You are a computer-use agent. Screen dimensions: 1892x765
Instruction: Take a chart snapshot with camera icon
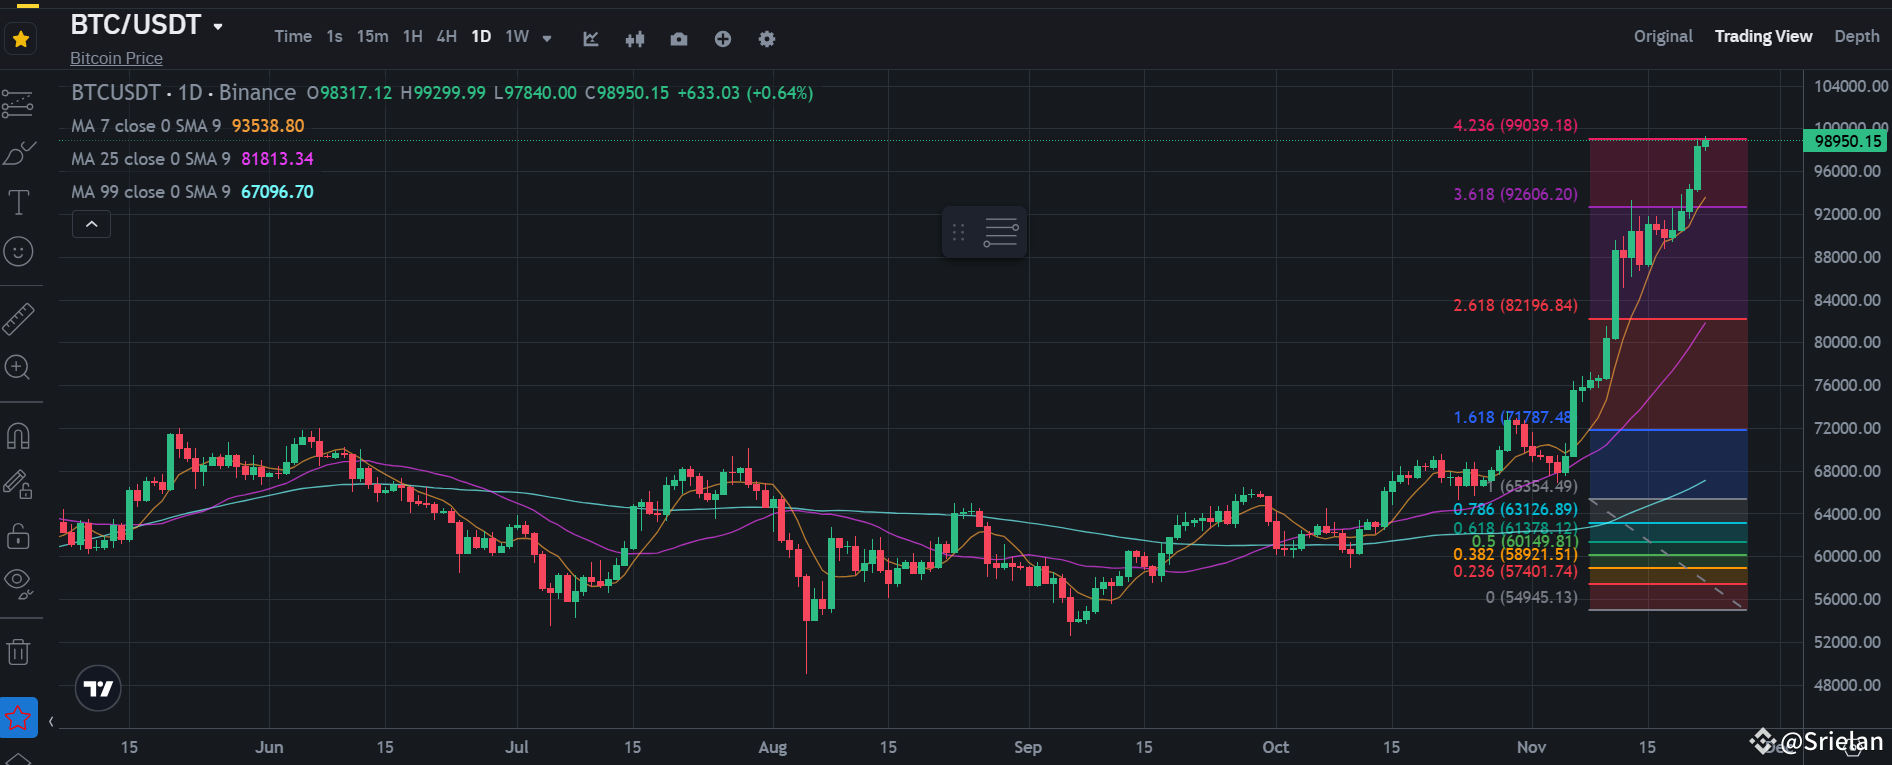(679, 39)
